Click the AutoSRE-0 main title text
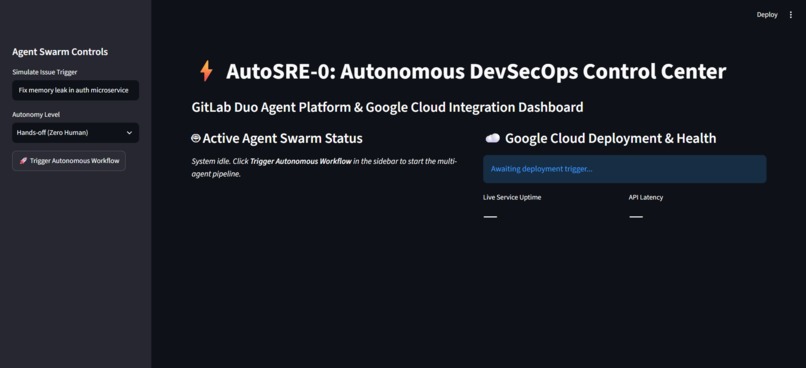 tap(476, 71)
